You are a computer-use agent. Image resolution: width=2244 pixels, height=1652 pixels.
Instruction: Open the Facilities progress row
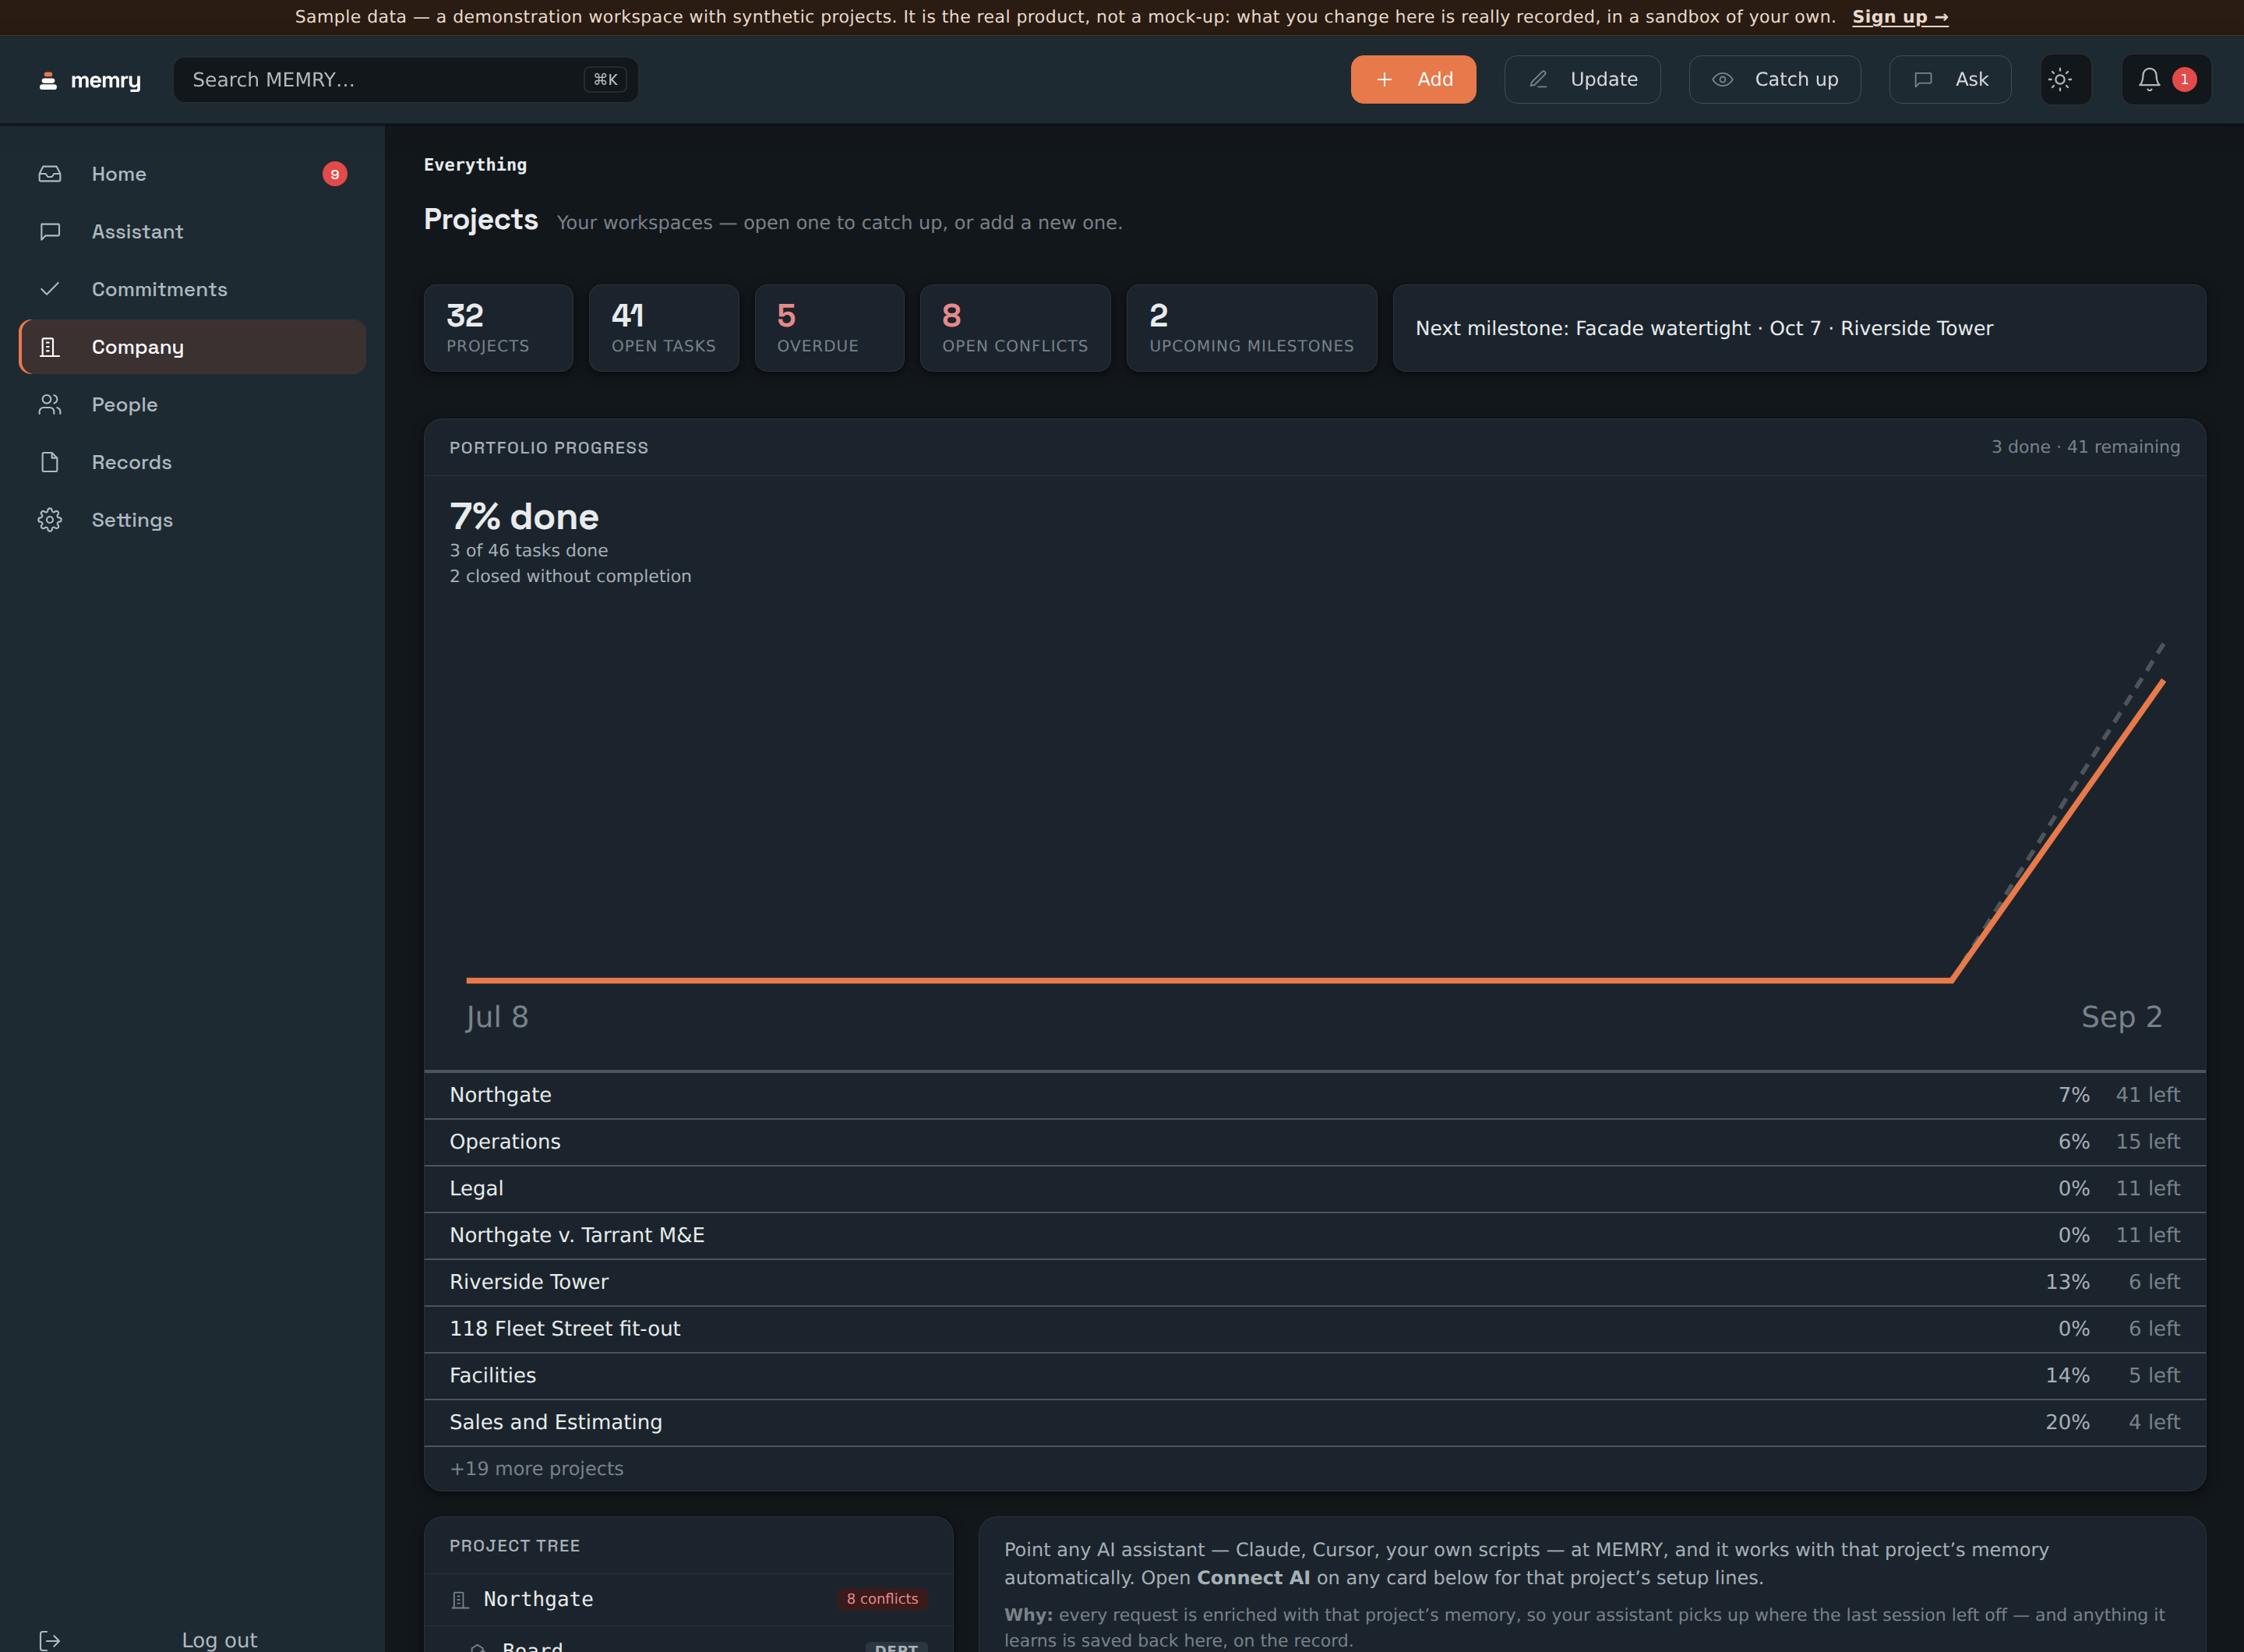[1315, 1376]
